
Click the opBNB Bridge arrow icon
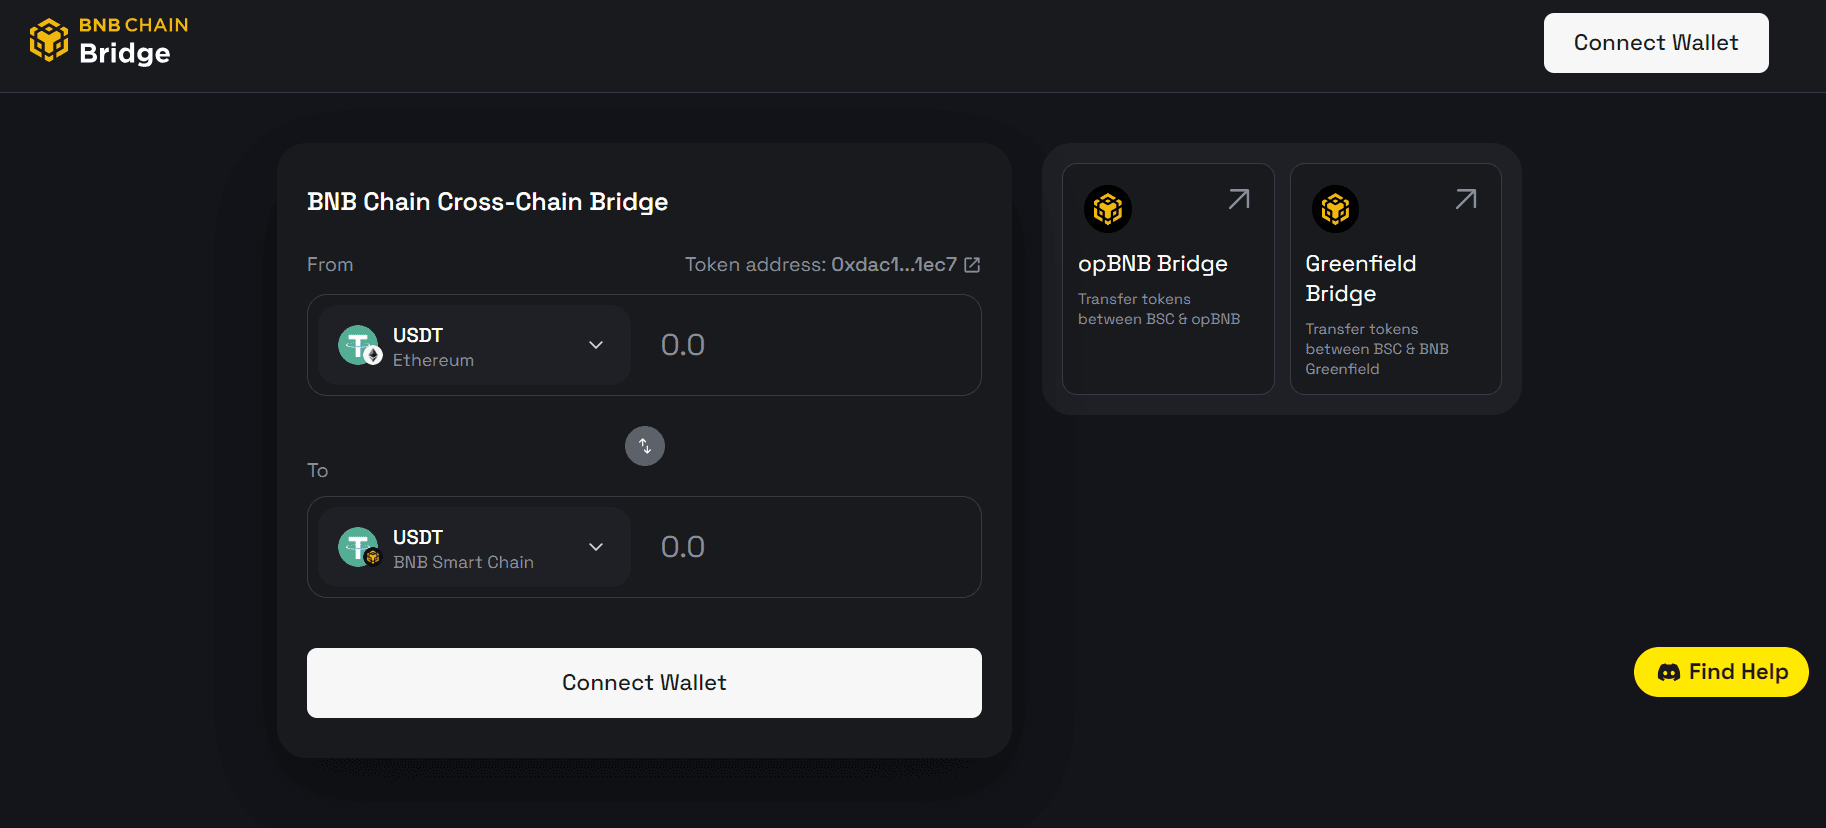[1239, 199]
